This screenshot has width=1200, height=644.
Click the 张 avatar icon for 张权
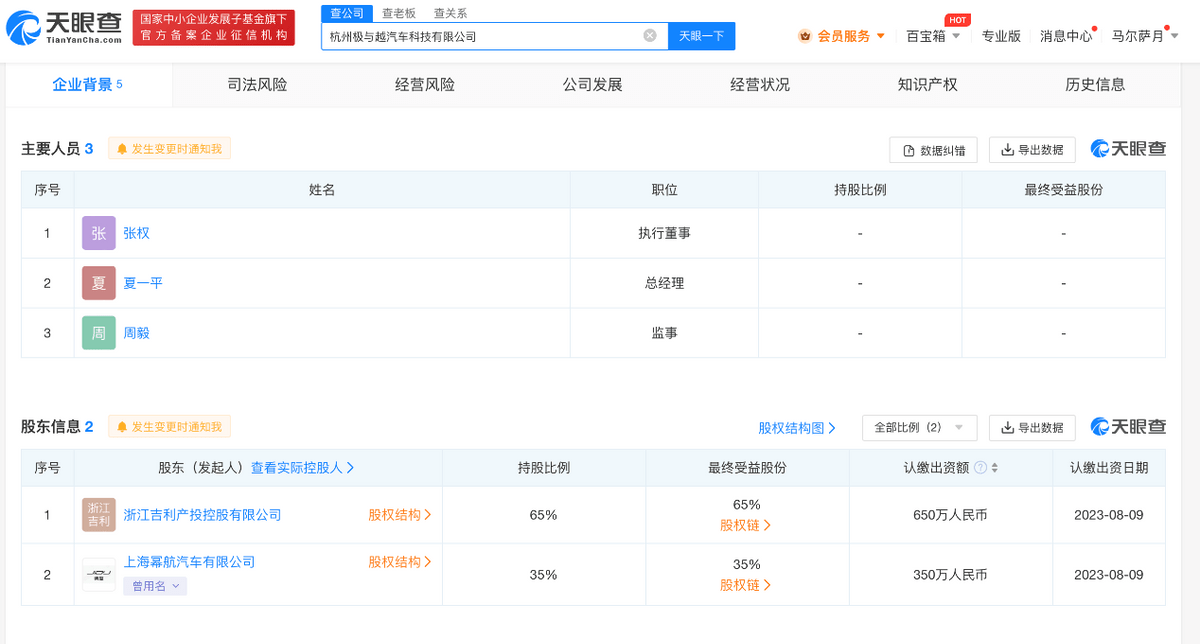[x=98, y=233]
